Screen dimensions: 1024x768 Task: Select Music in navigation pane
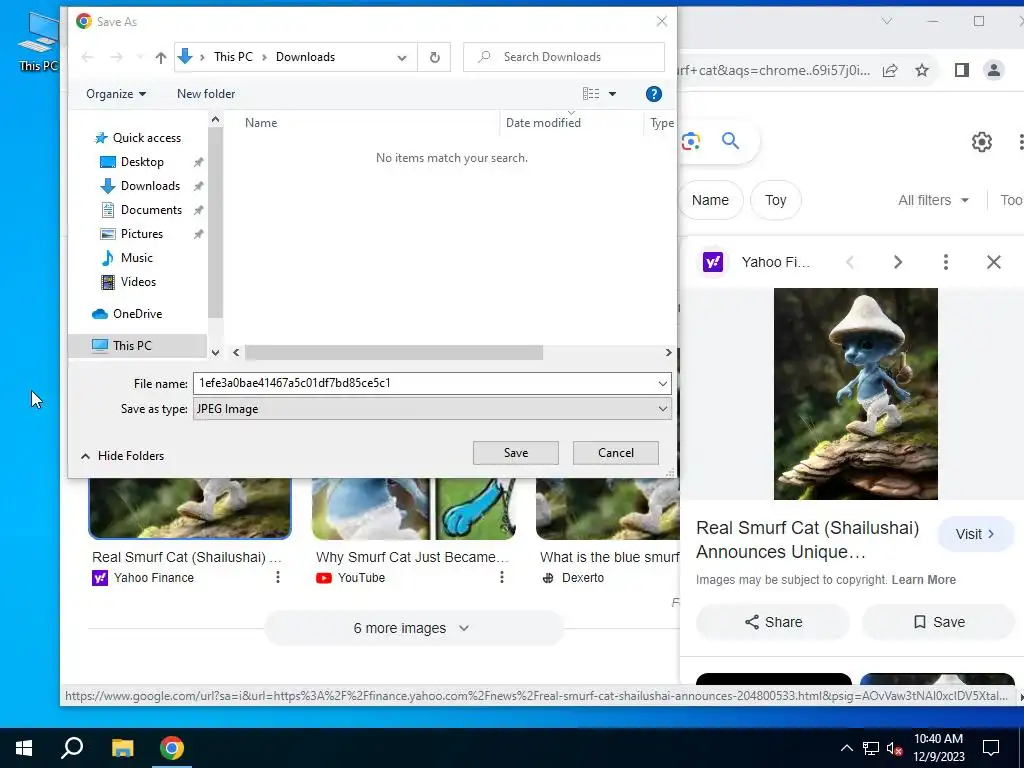pos(136,258)
